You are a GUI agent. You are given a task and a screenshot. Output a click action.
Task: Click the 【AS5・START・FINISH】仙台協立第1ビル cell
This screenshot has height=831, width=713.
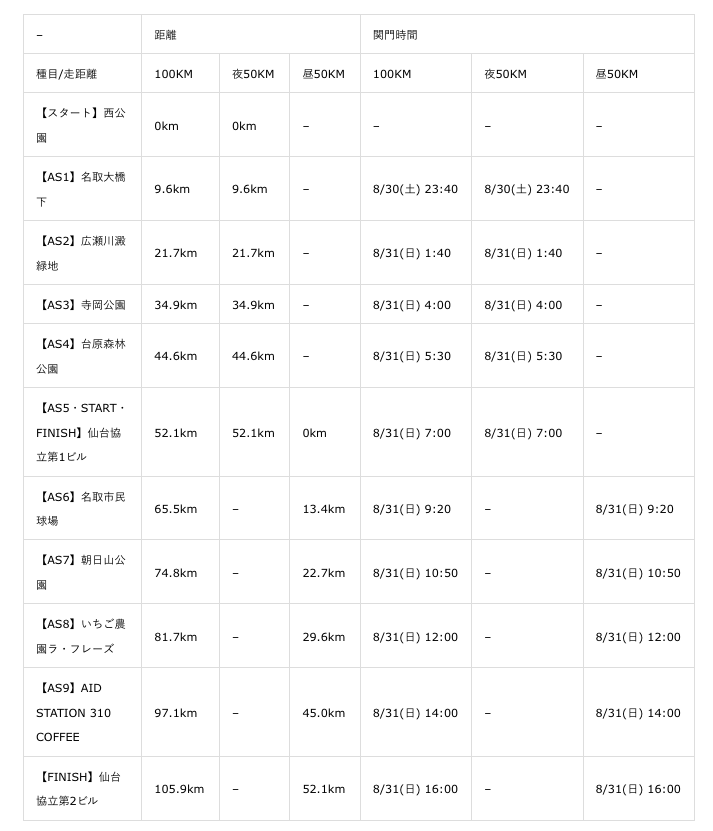point(81,433)
